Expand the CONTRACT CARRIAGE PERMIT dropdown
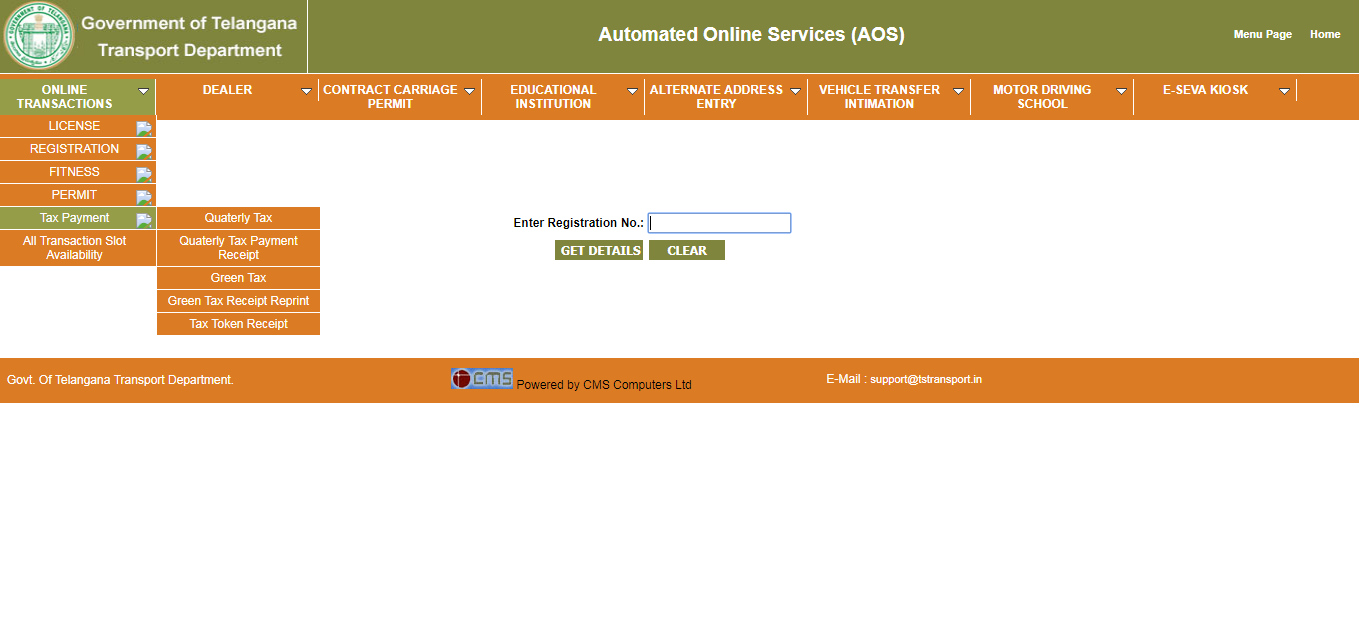 (x=469, y=91)
